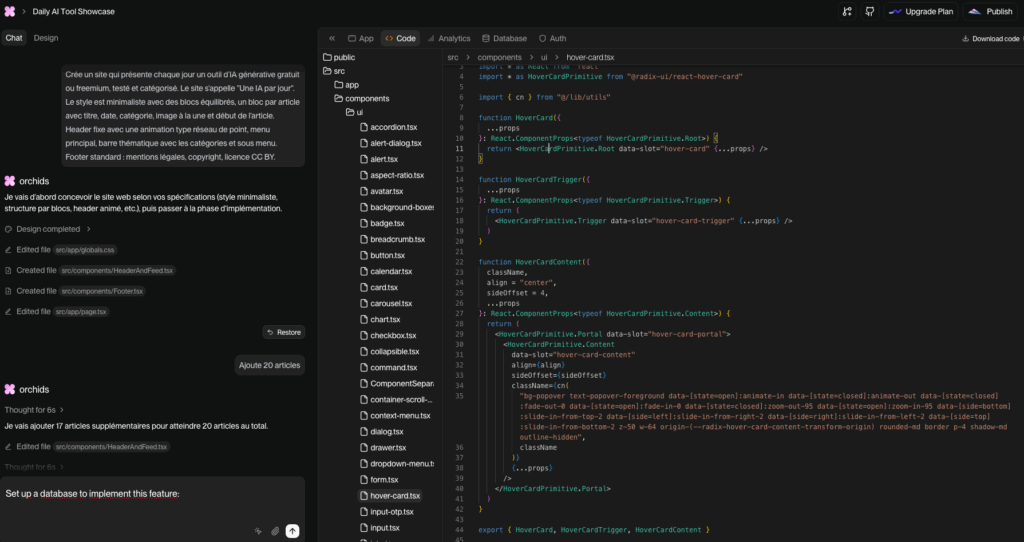Open the git branch version control icon

(x=847, y=11)
